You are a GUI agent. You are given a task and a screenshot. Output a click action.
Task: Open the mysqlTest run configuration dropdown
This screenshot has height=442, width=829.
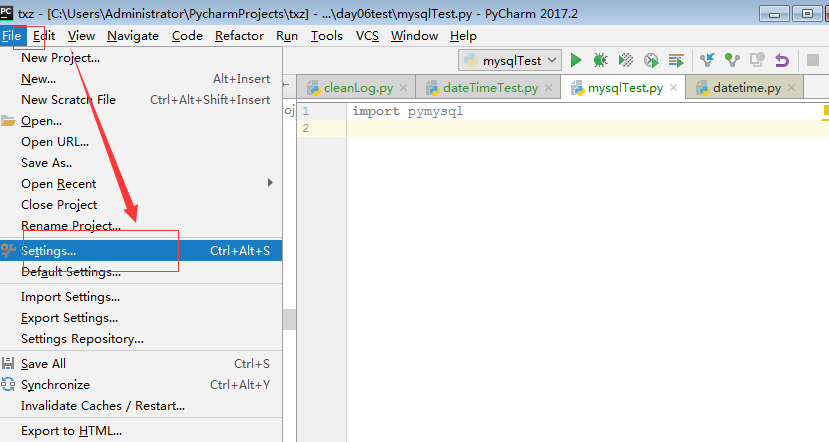(x=510, y=60)
